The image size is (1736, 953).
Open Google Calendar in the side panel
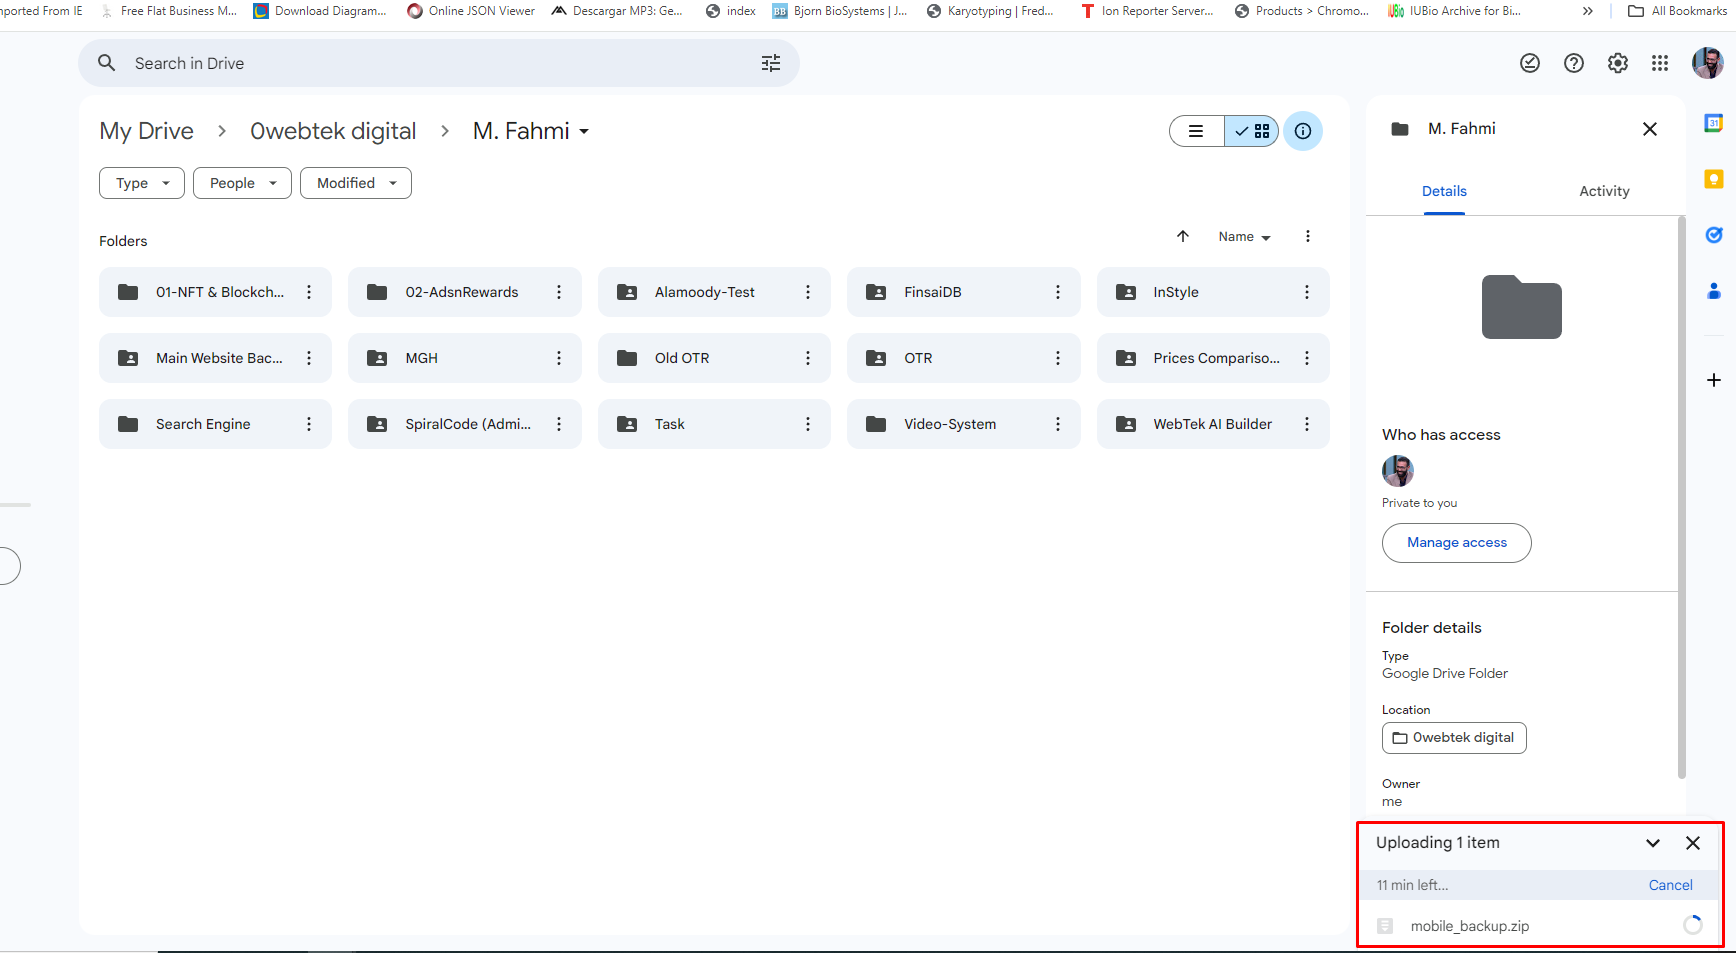(x=1713, y=123)
